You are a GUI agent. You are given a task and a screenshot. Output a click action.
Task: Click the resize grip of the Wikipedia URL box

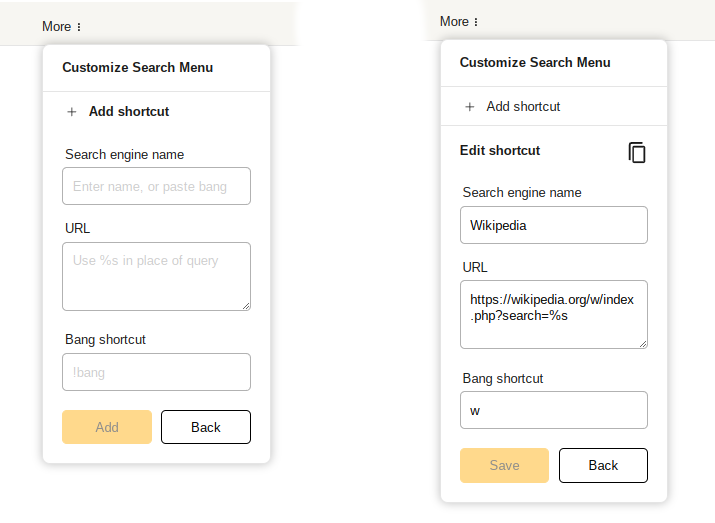pyautogui.click(x=642, y=343)
